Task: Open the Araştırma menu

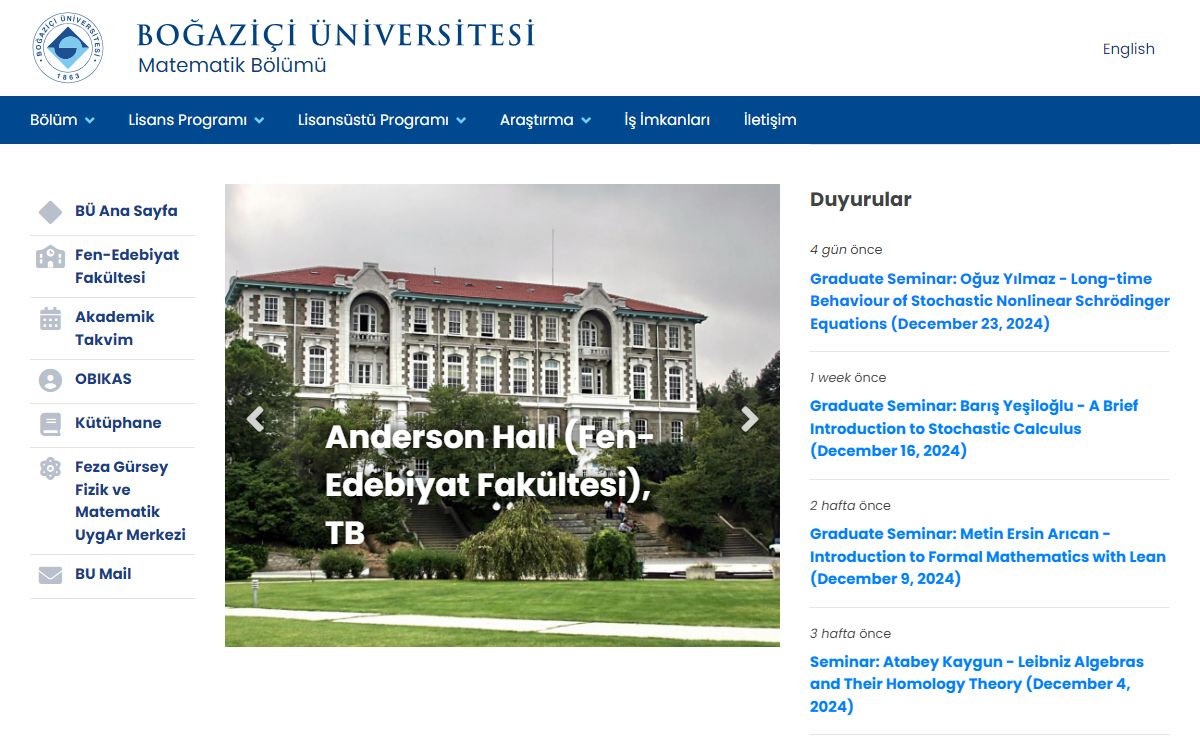Action: [537, 120]
